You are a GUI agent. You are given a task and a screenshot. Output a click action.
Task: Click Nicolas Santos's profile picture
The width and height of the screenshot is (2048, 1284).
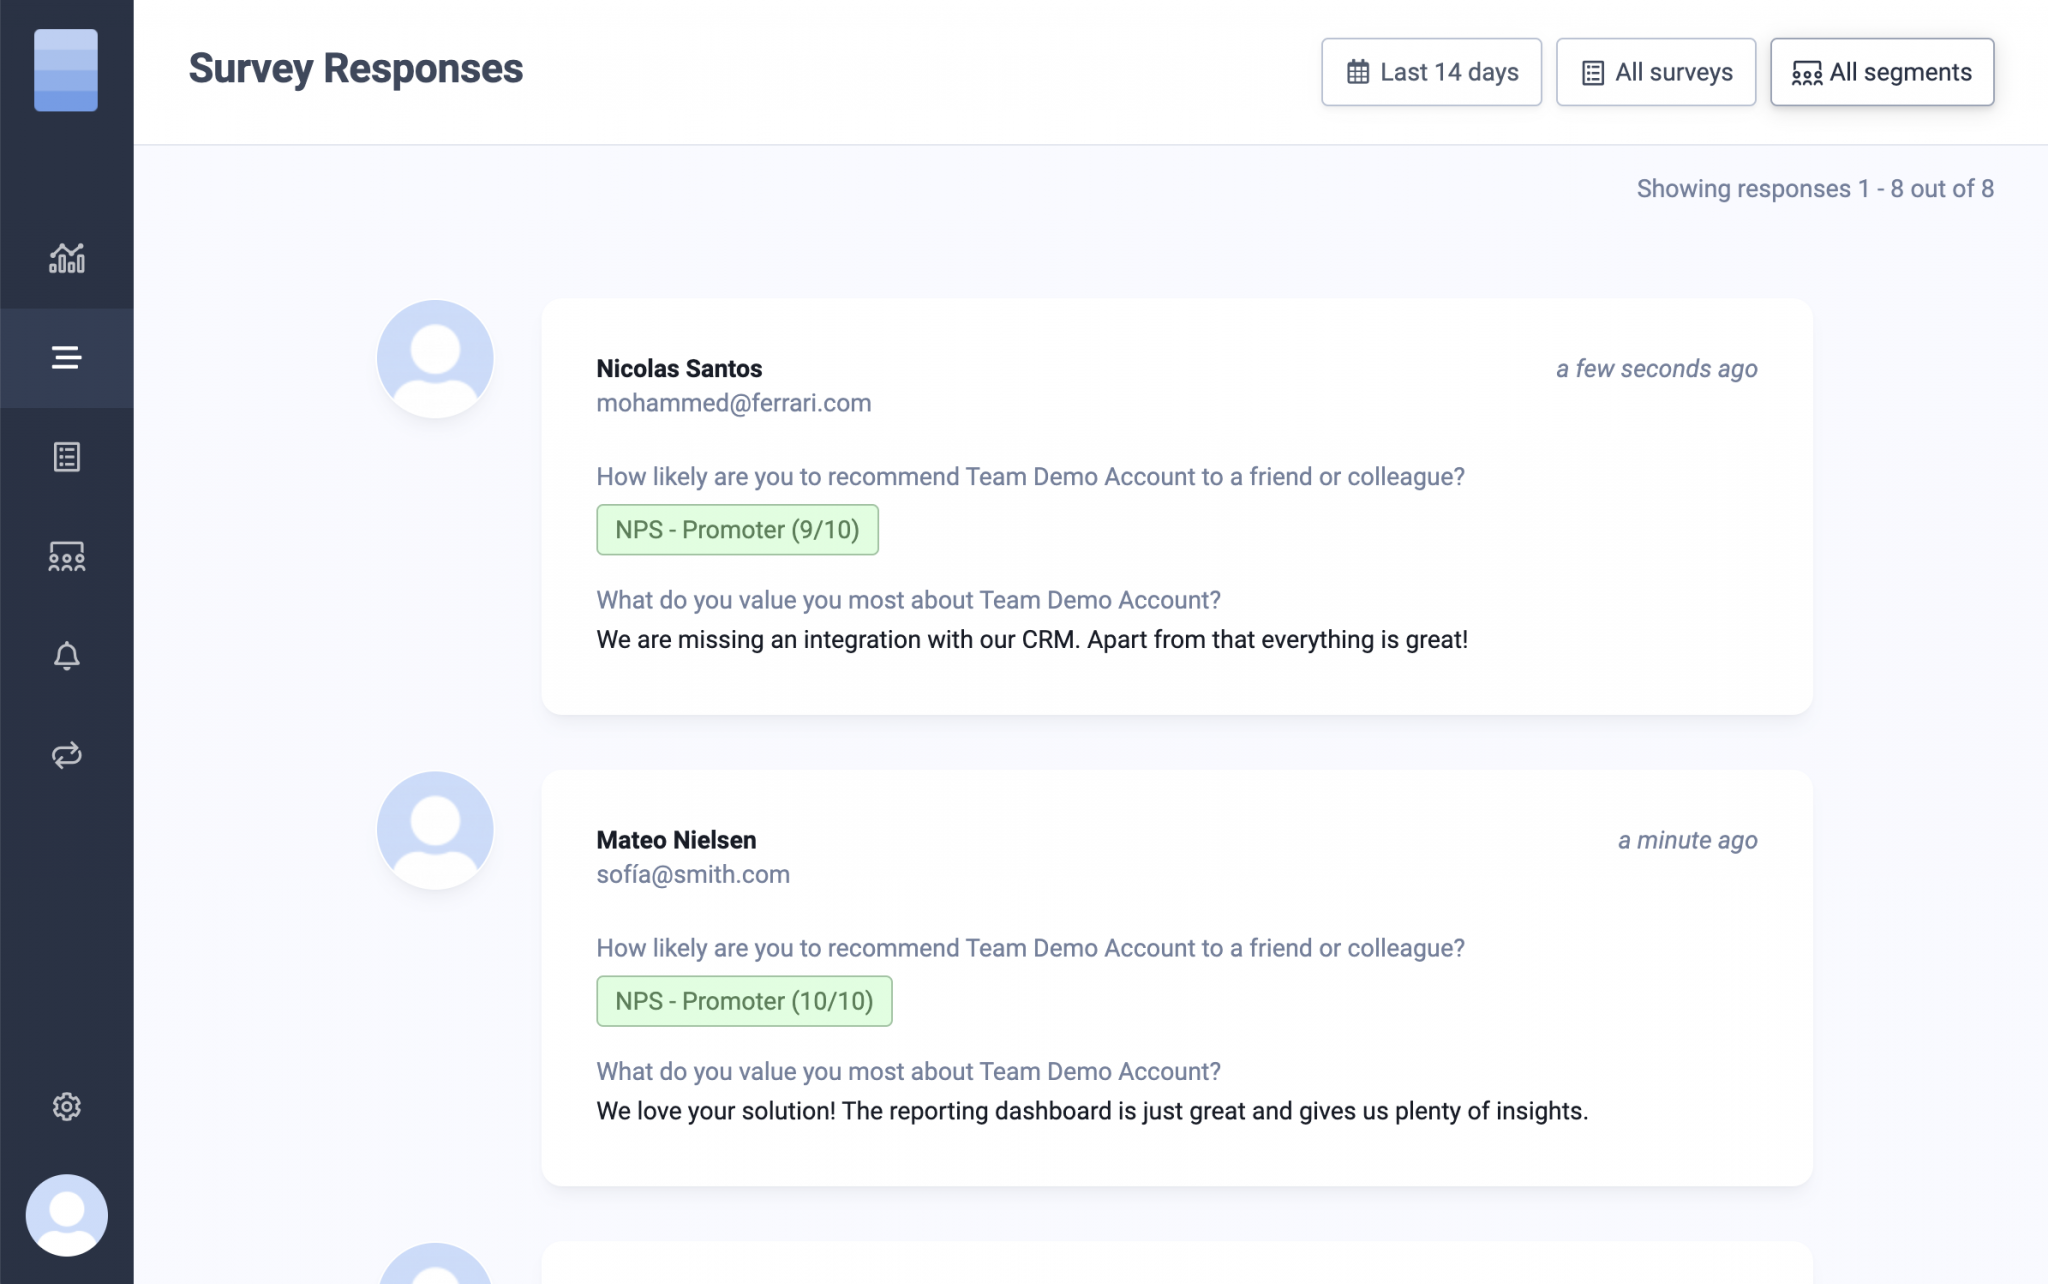point(435,357)
